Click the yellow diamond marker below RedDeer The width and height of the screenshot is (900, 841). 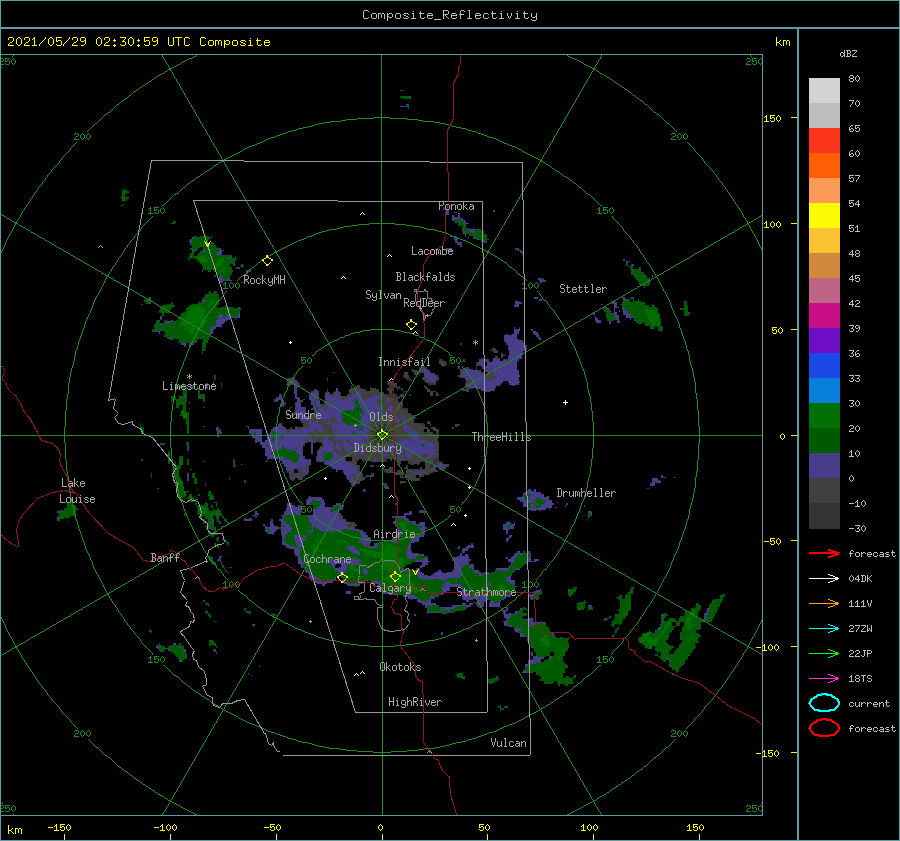click(412, 324)
